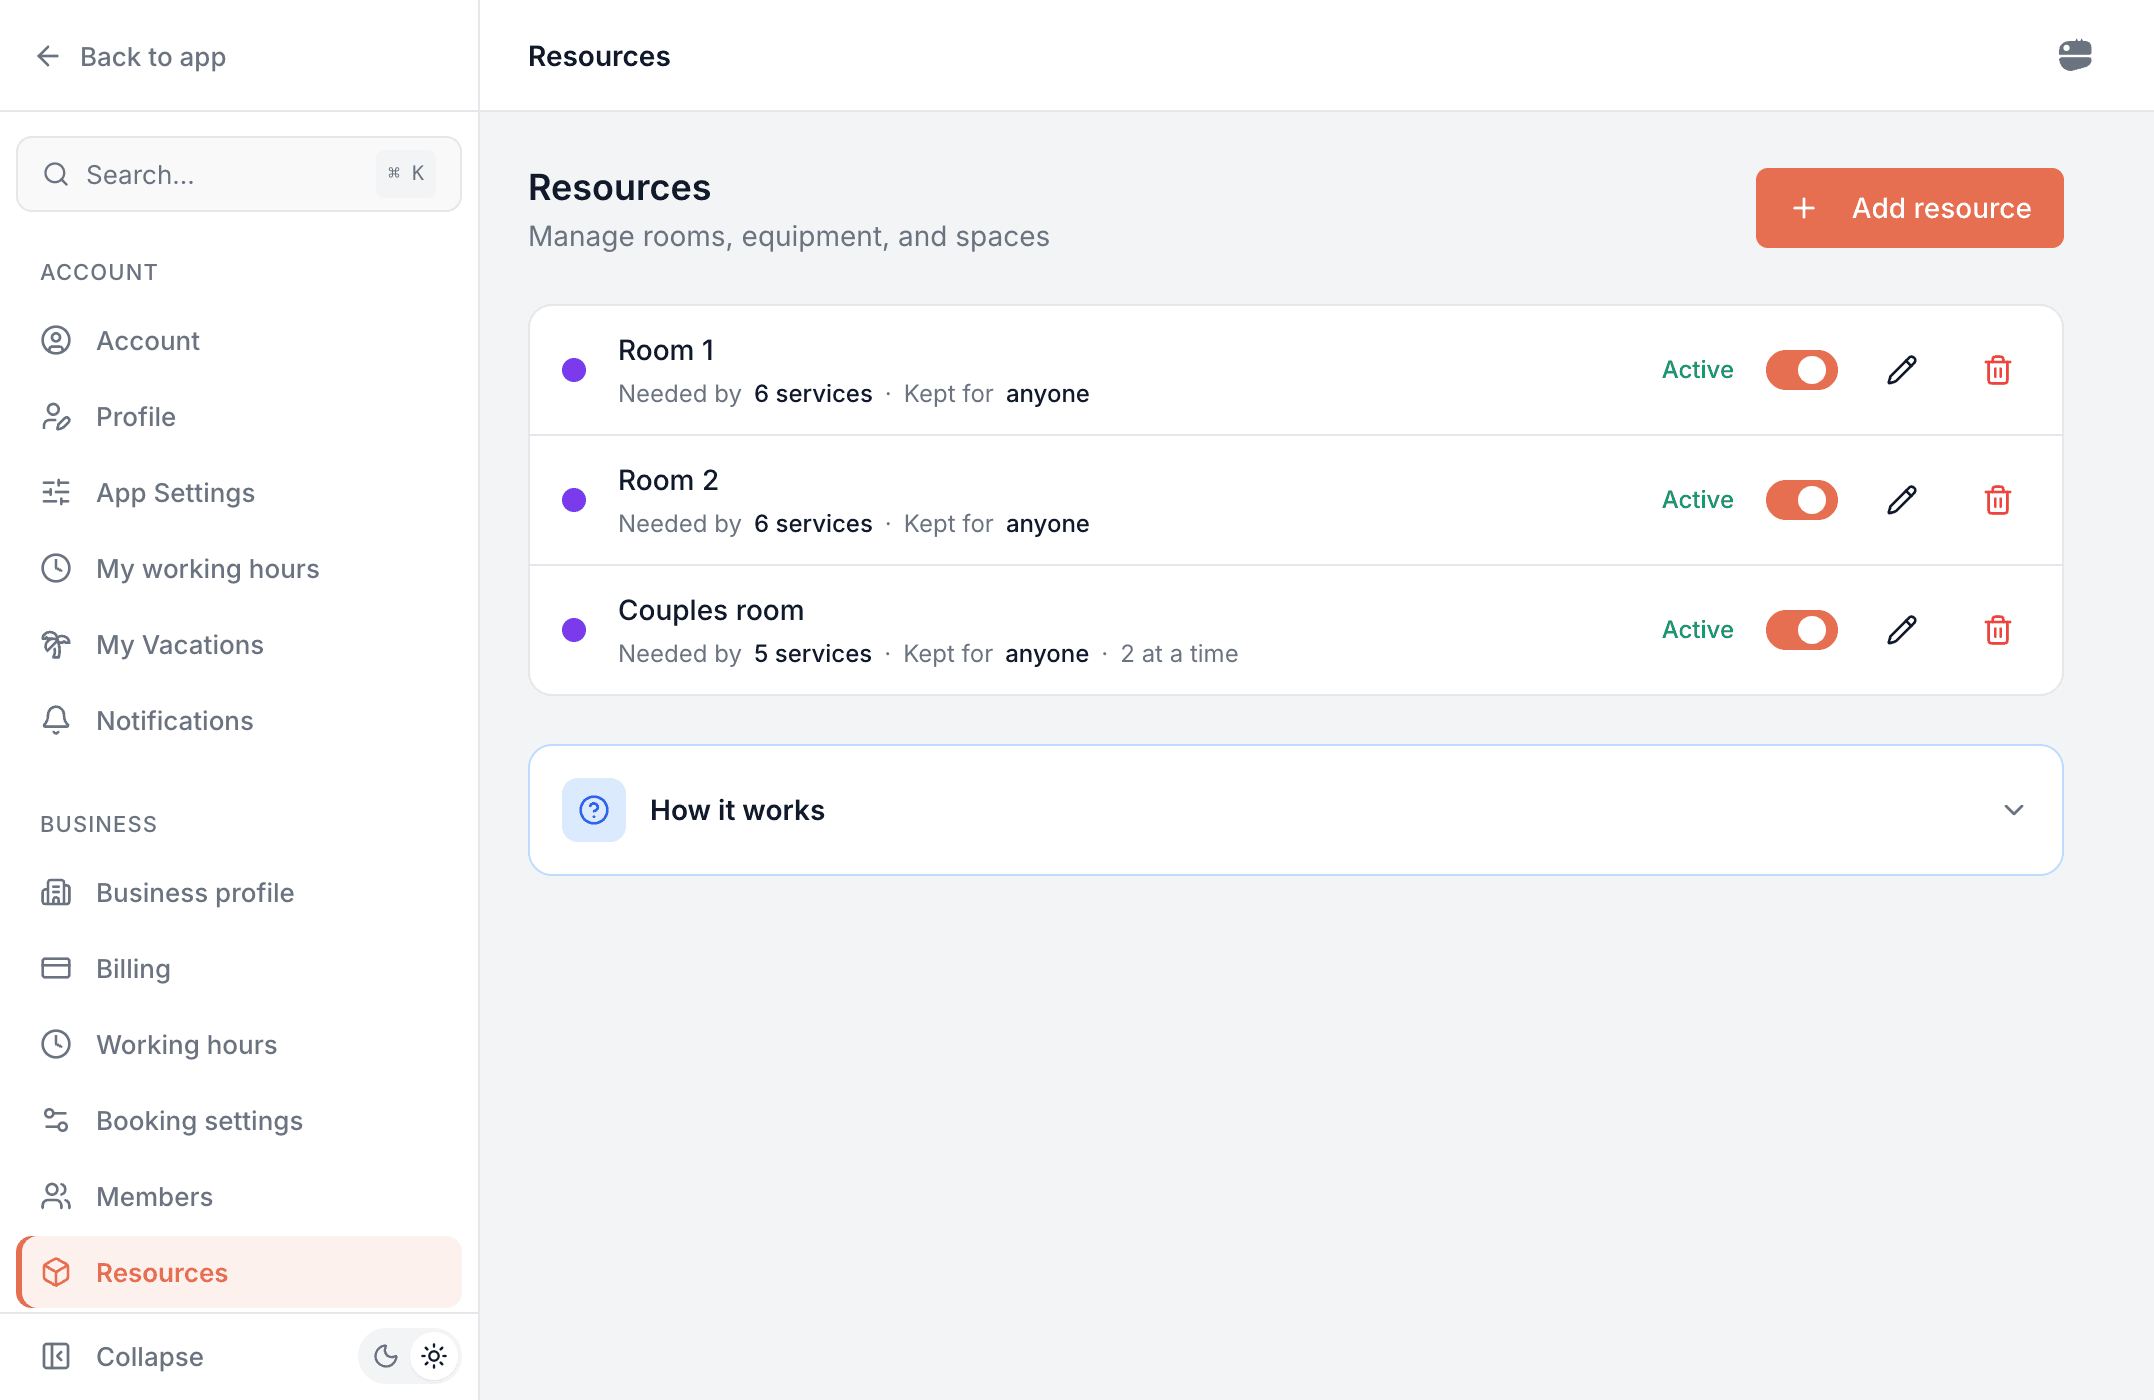
Task: Click Room 1 Active status label
Action: 1697,370
